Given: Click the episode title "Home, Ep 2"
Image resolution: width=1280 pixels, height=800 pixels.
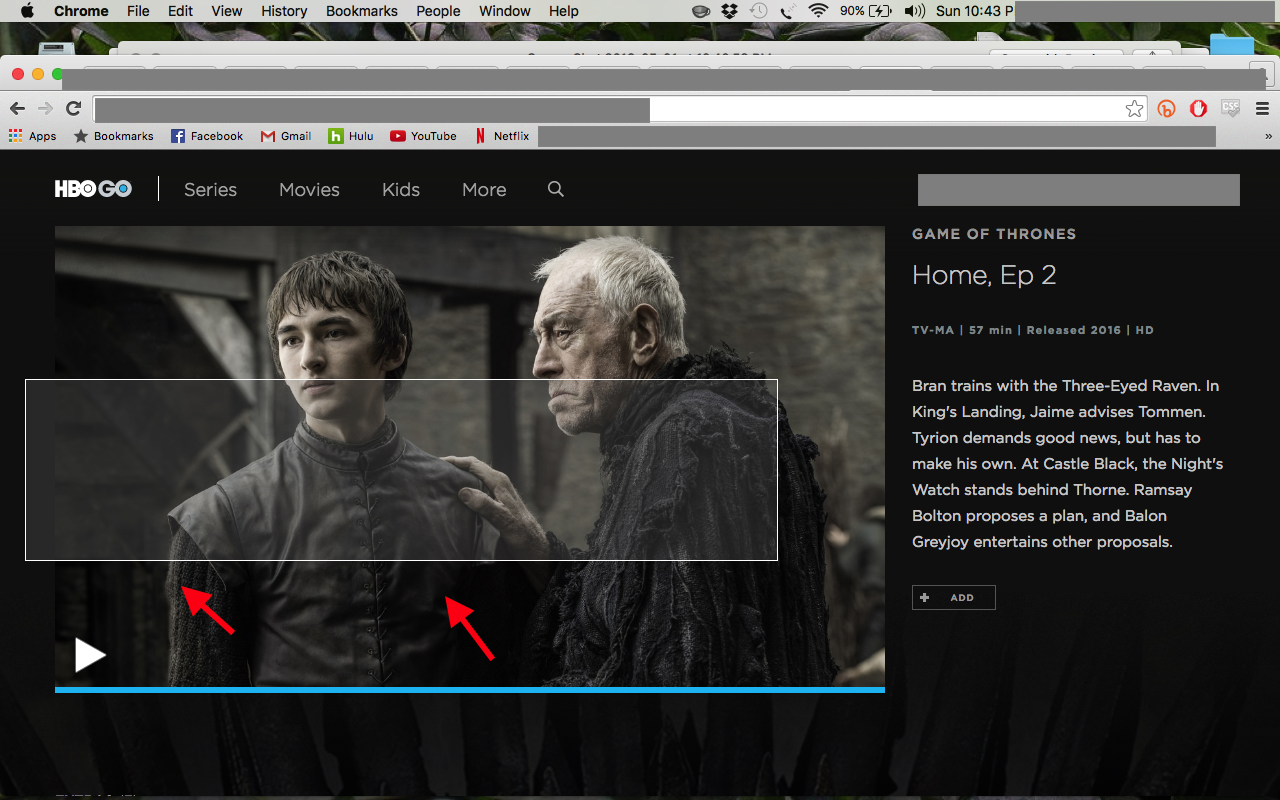Looking at the screenshot, I should click(x=984, y=275).
